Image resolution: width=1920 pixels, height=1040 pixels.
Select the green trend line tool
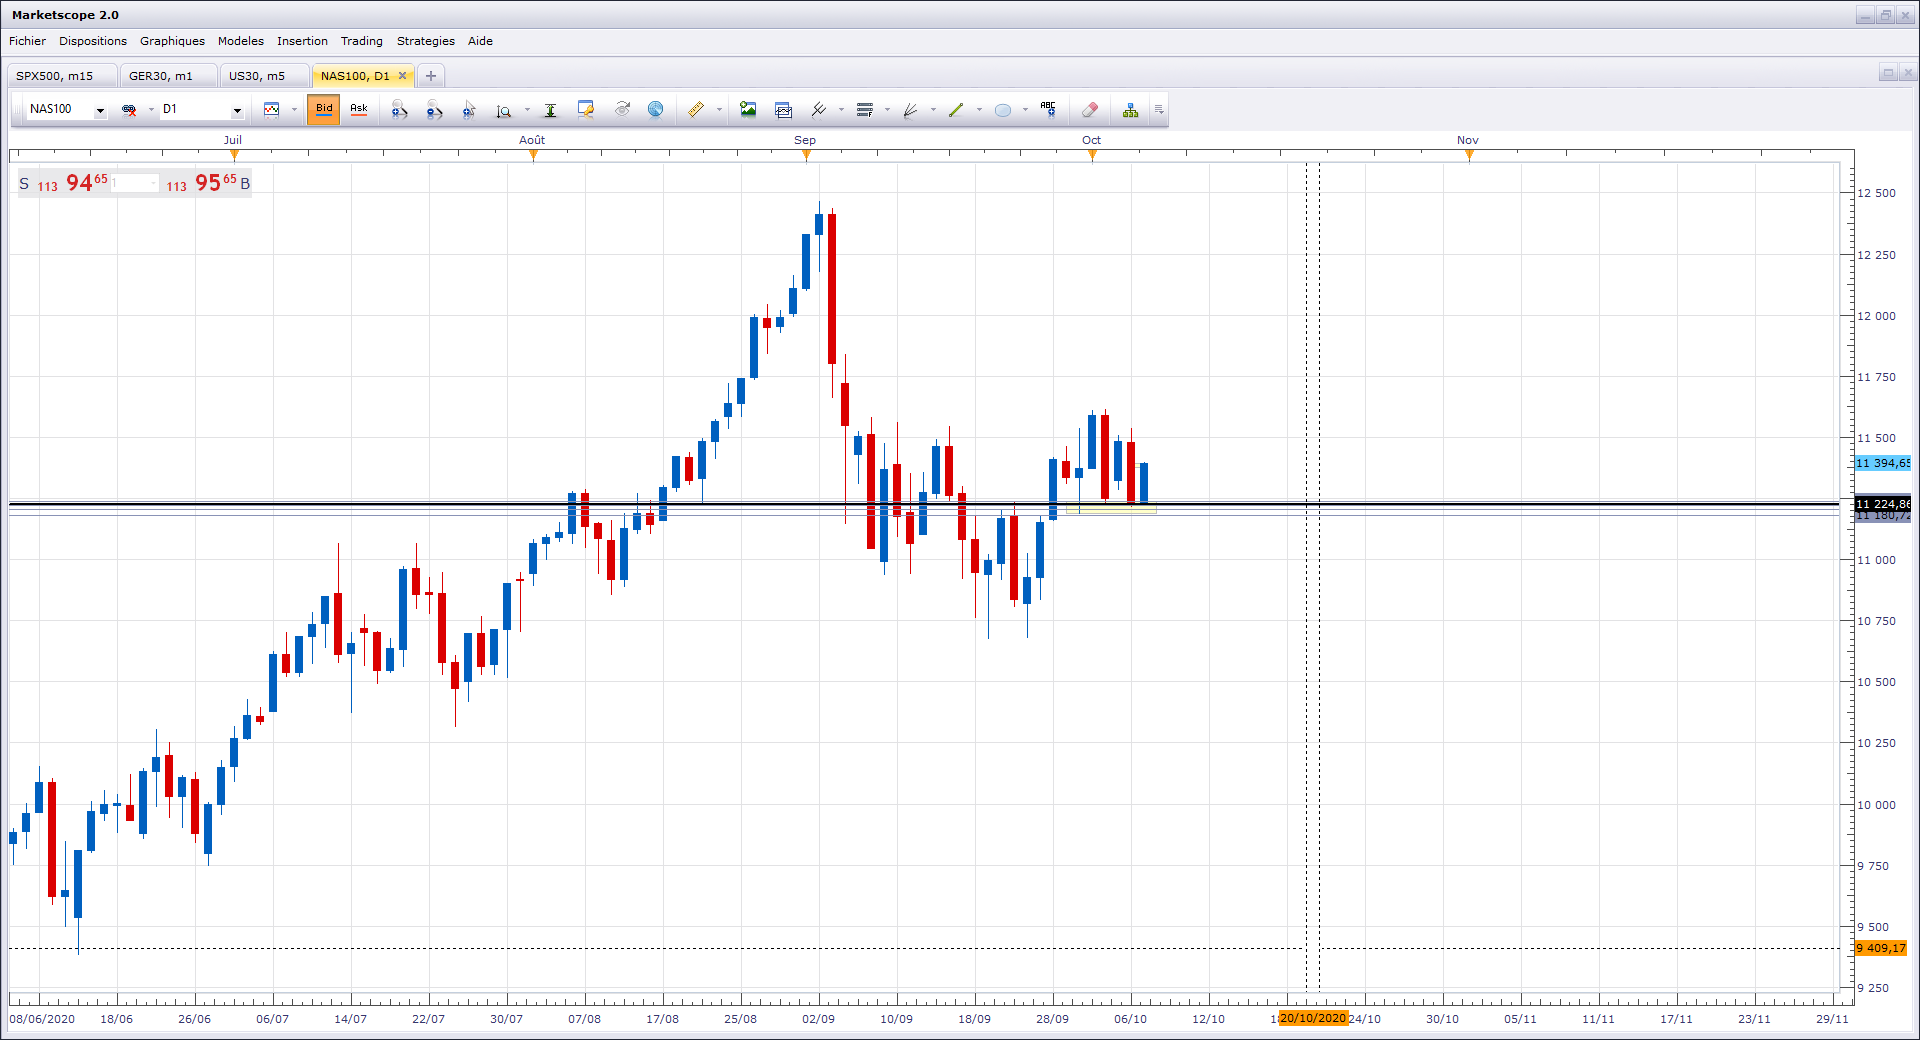point(956,110)
